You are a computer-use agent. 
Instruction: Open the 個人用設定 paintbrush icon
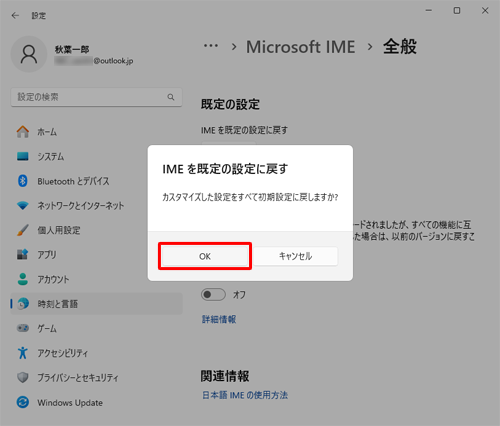coord(23,230)
